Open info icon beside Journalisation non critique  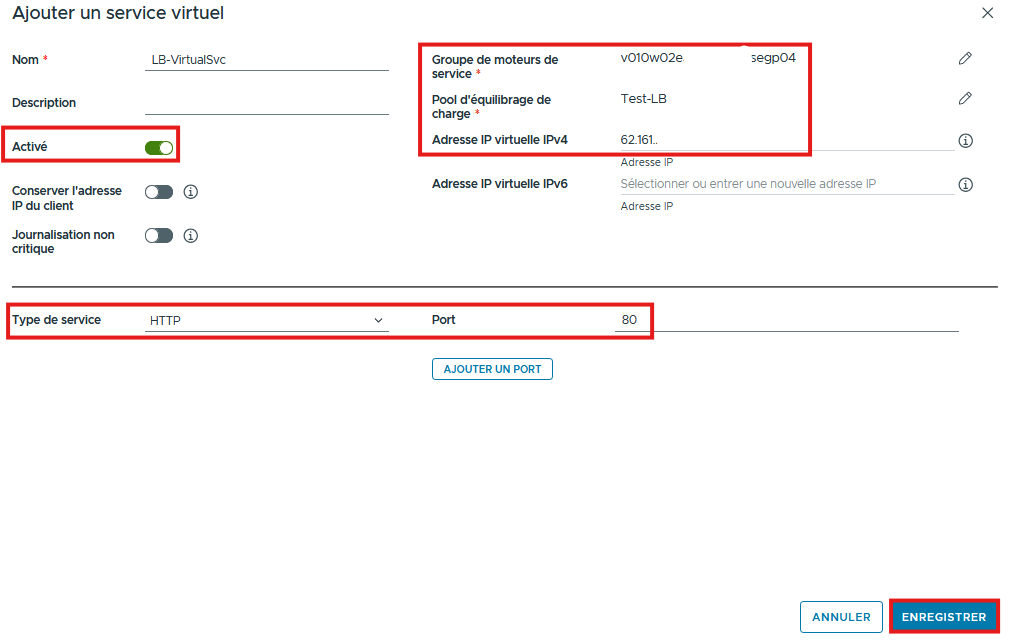pos(191,236)
